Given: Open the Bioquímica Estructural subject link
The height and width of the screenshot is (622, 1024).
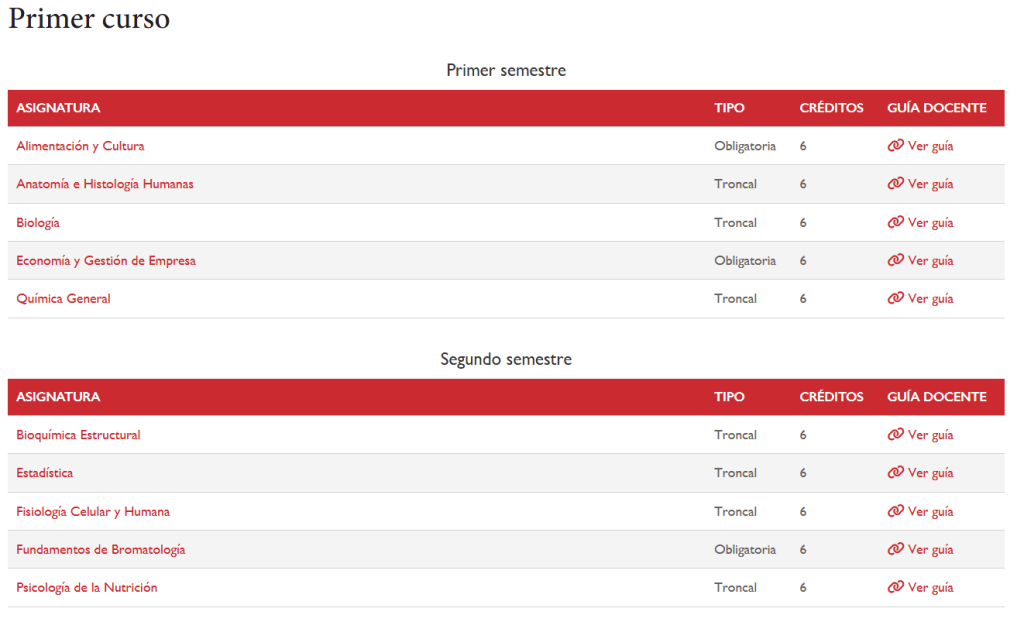Looking at the screenshot, I should click(x=78, y=434).
